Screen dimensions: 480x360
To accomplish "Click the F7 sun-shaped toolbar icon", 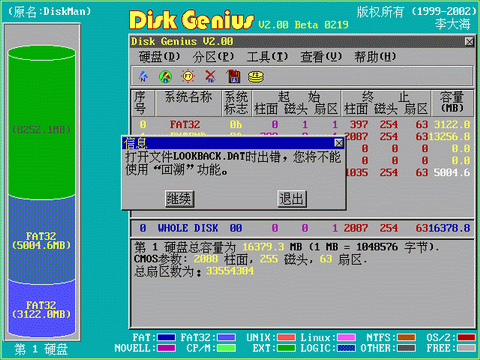I will 188,76.
